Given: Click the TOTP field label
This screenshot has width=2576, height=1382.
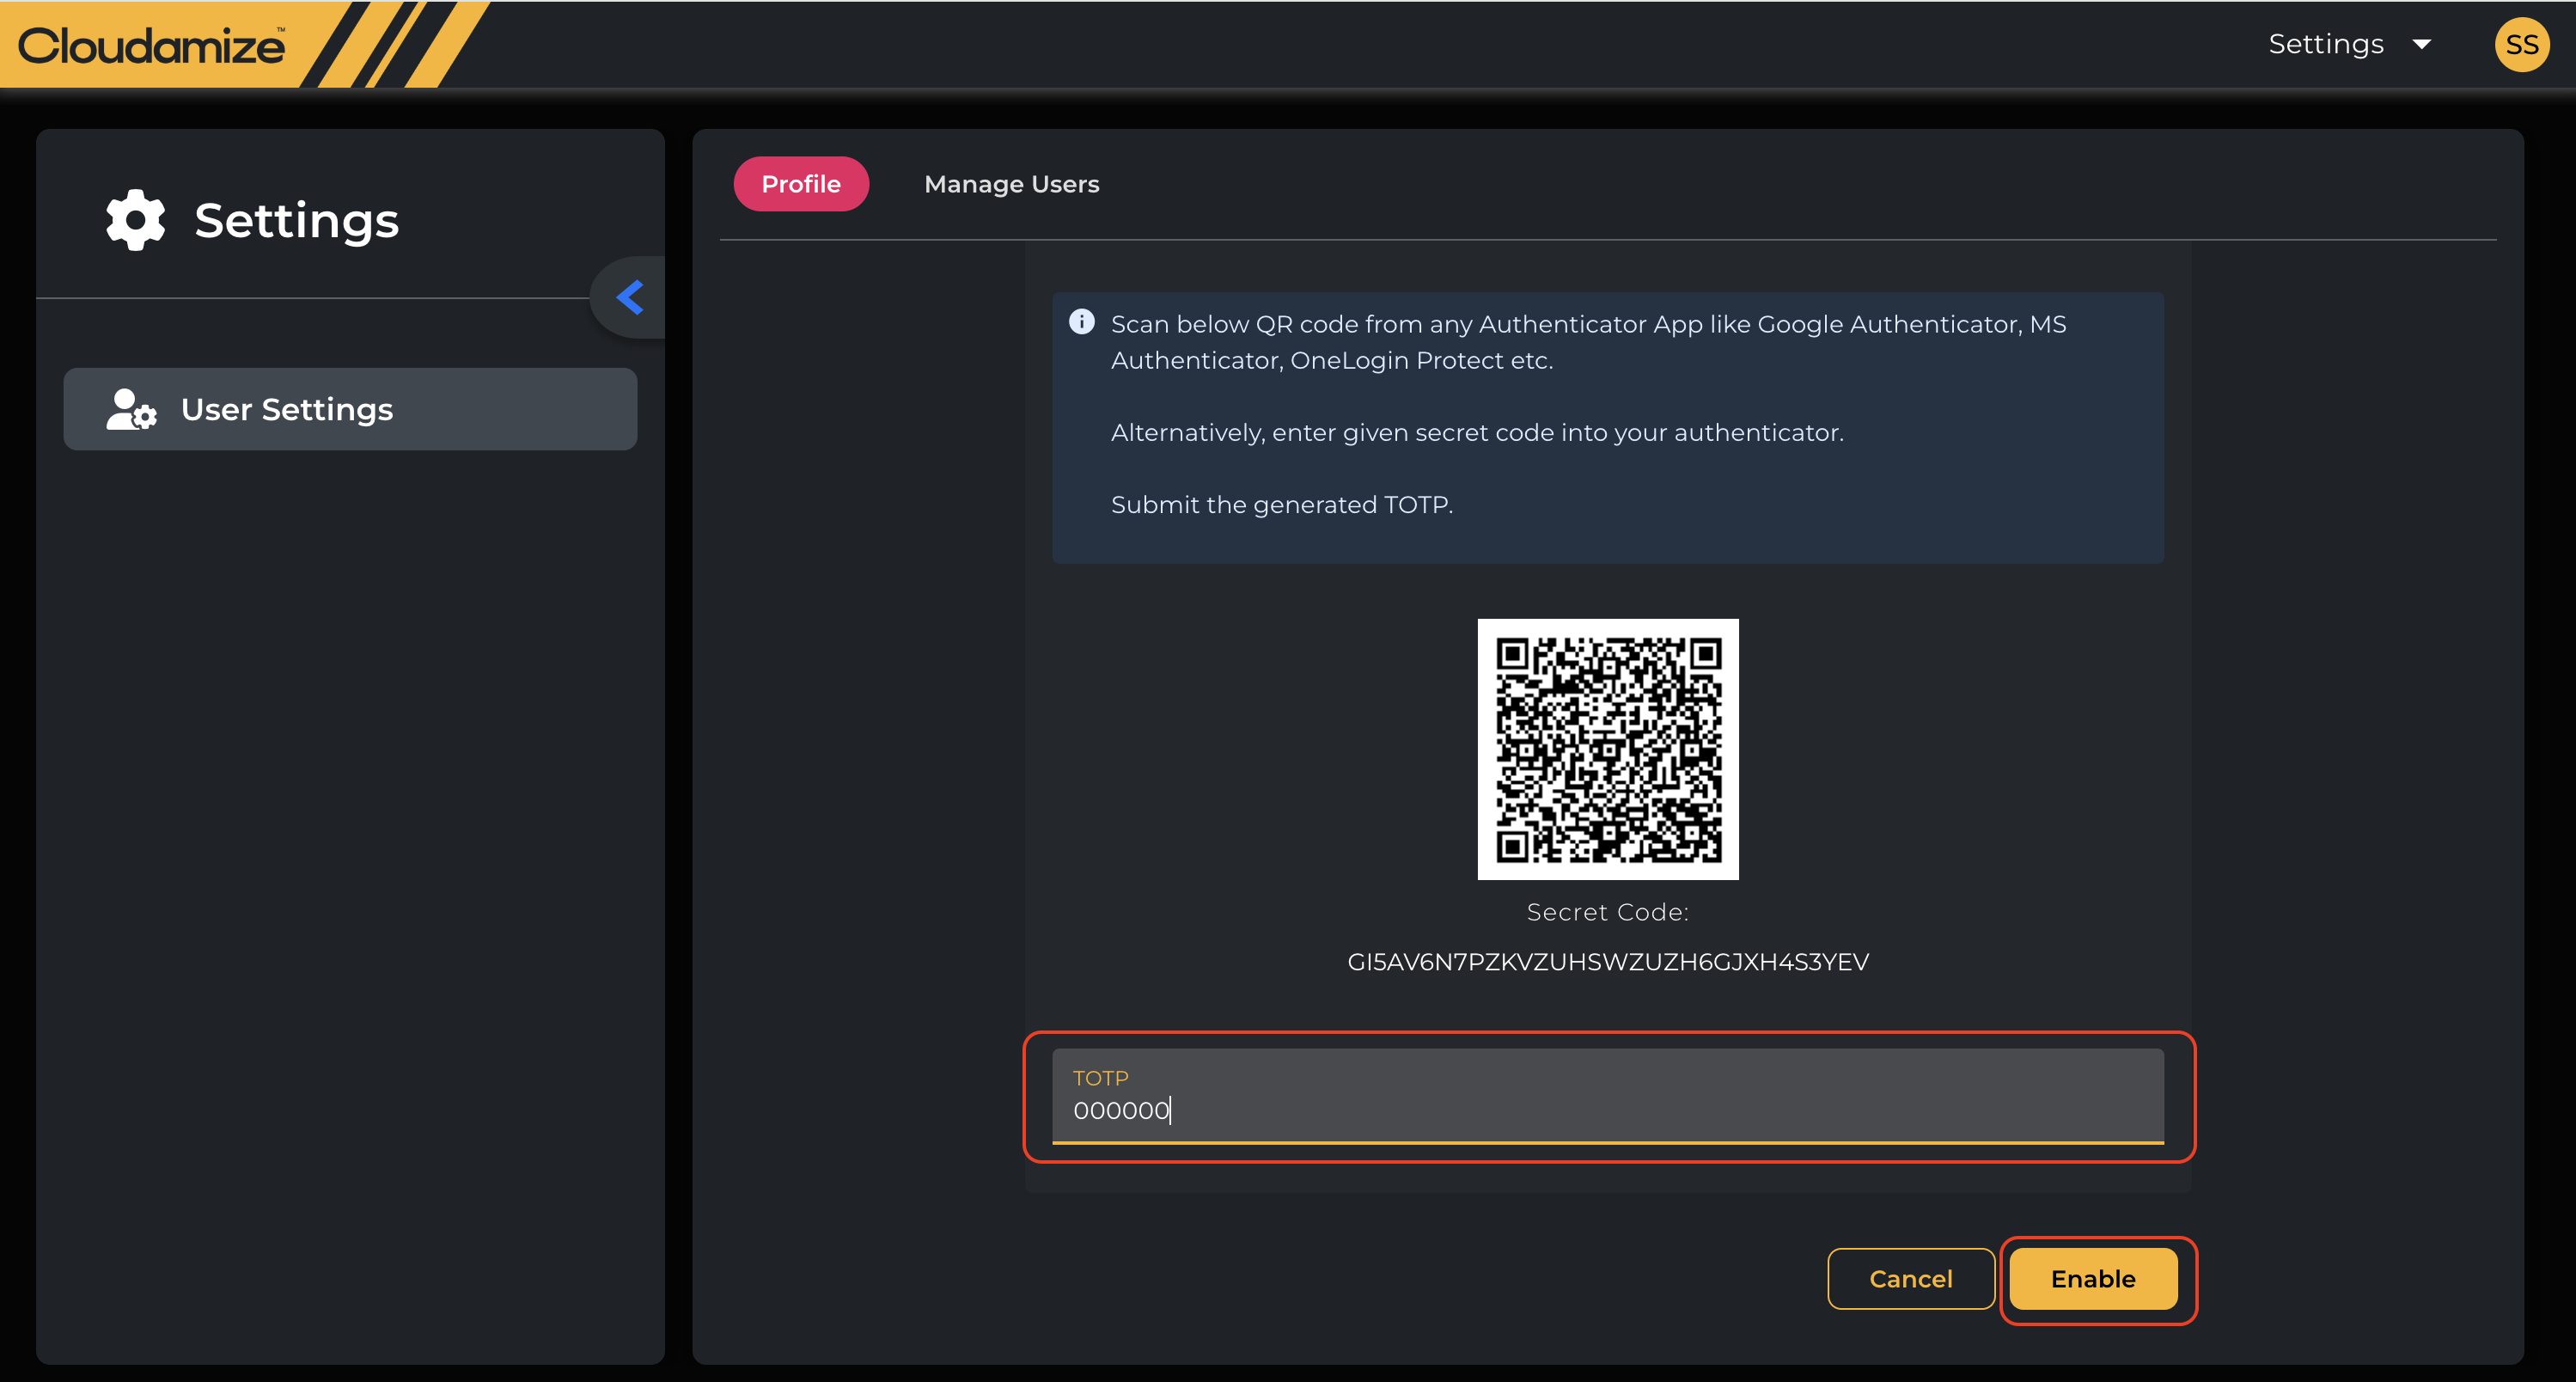Looking at the screenshot, I should (1100, 1078).
